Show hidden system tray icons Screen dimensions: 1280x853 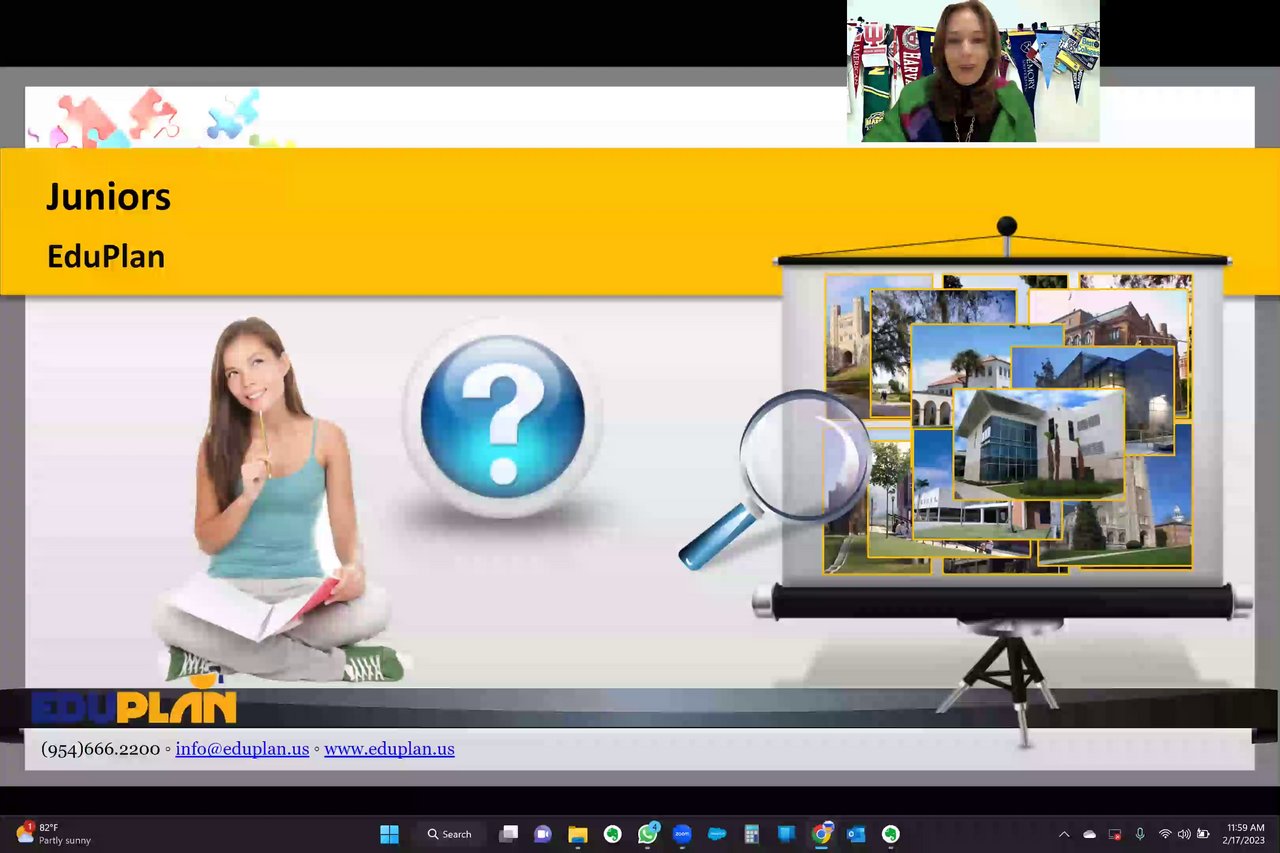[1064, 834]
